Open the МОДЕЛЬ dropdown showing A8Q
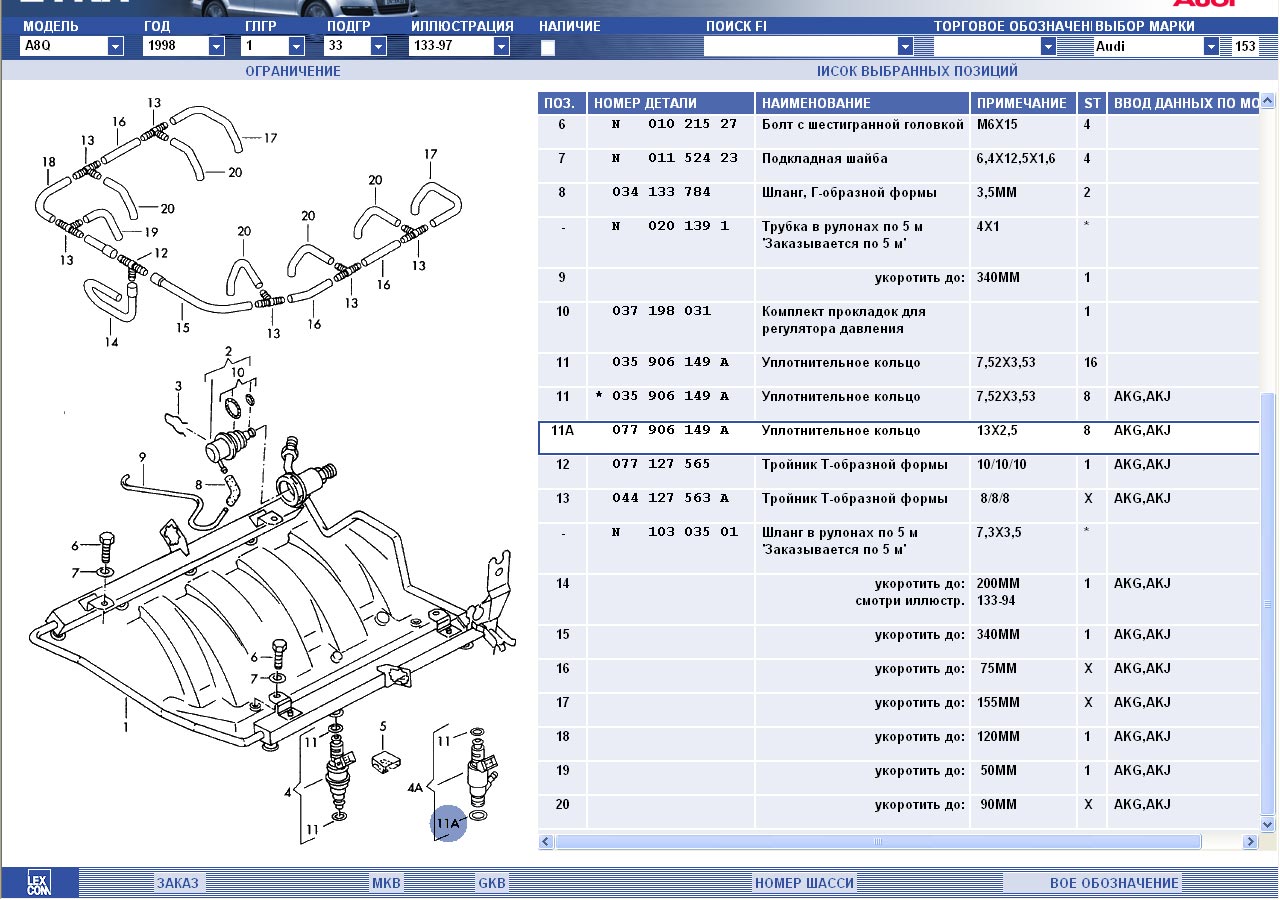 (115, 46)
